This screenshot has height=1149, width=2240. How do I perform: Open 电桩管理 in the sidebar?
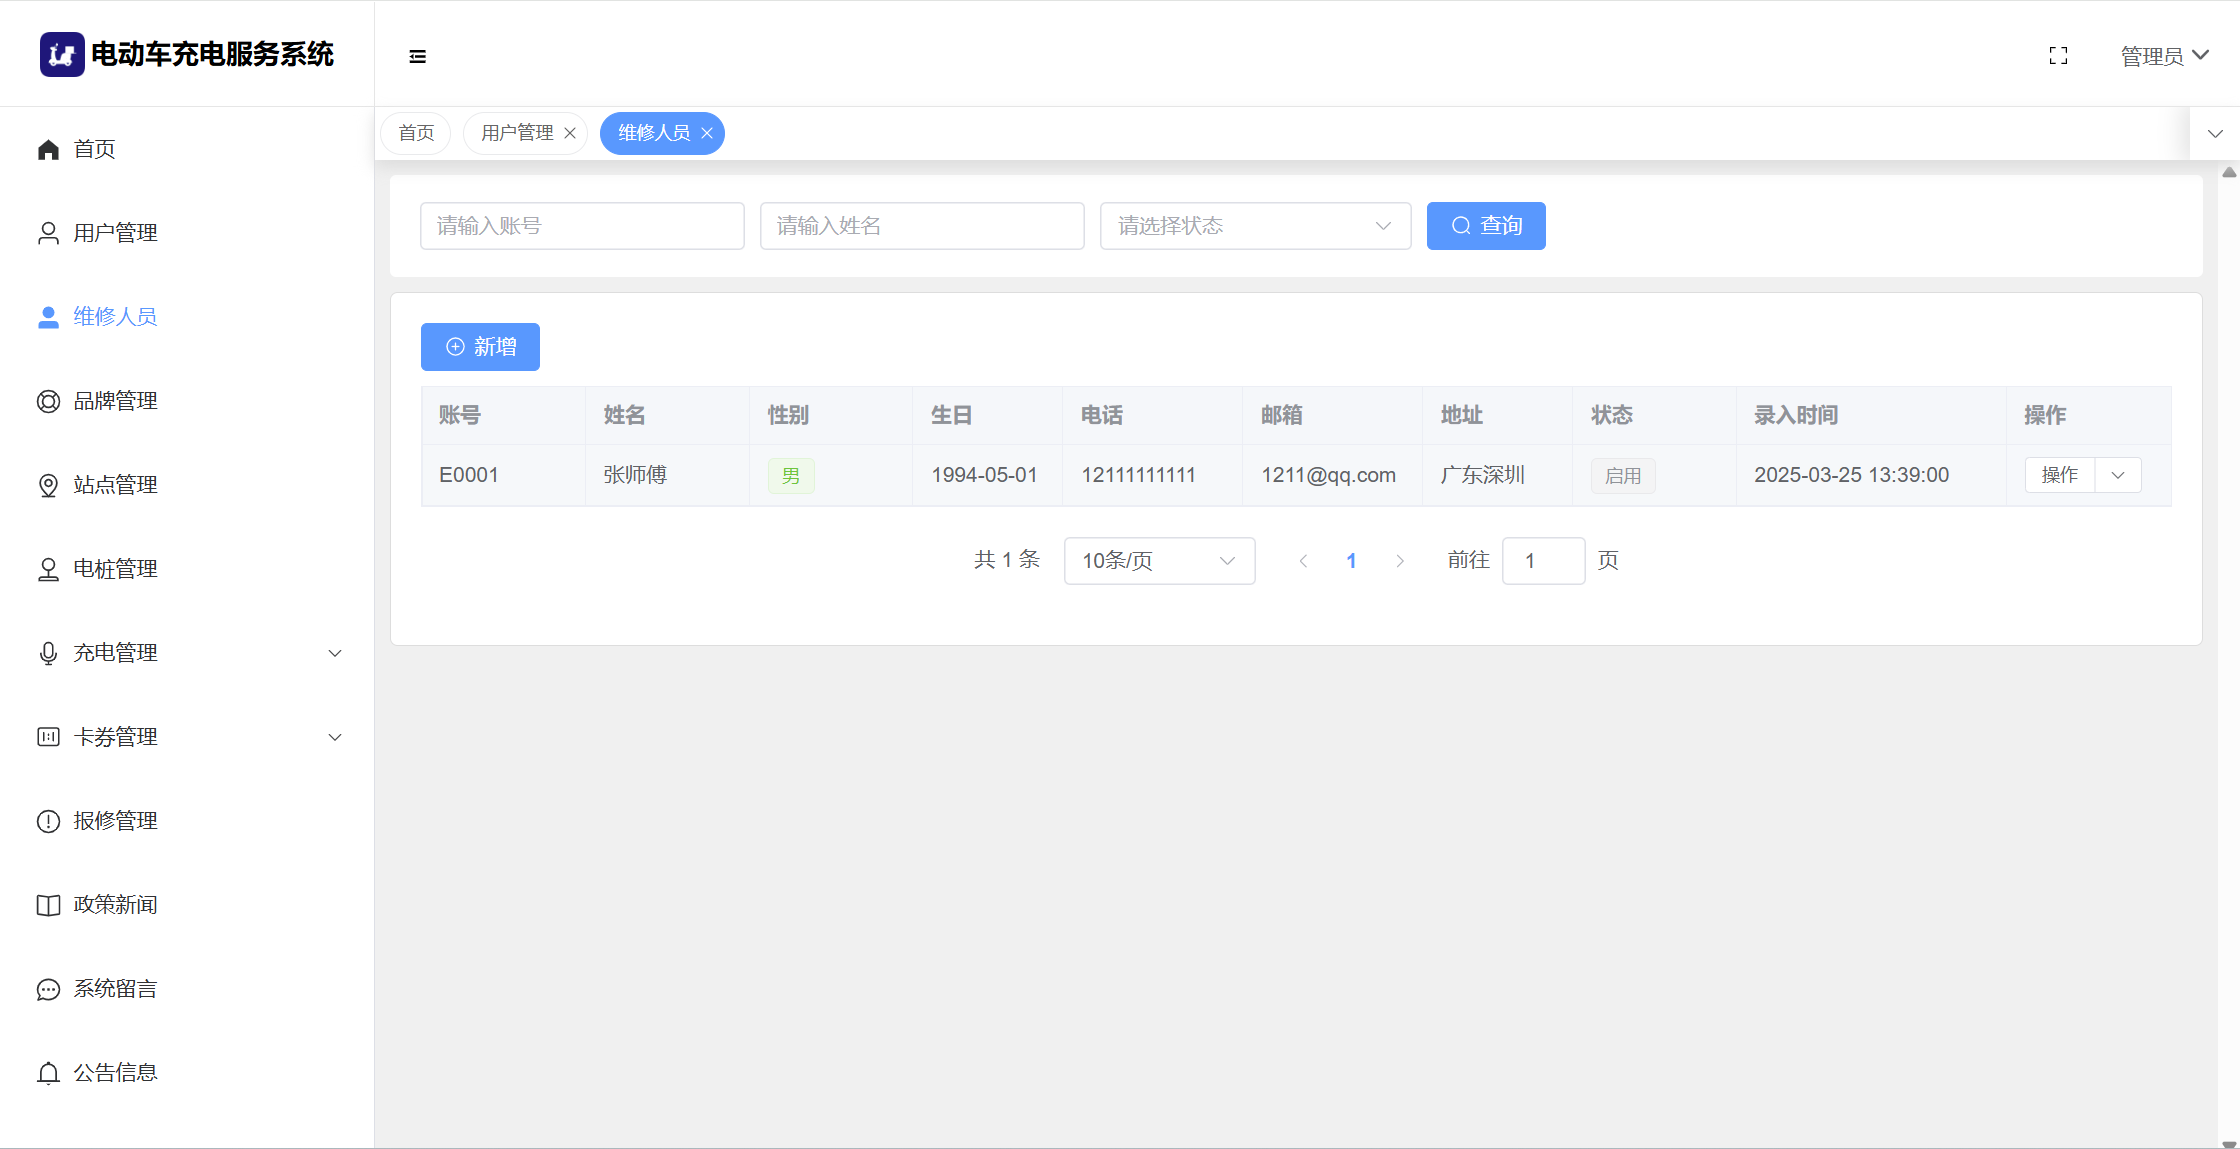115,569
